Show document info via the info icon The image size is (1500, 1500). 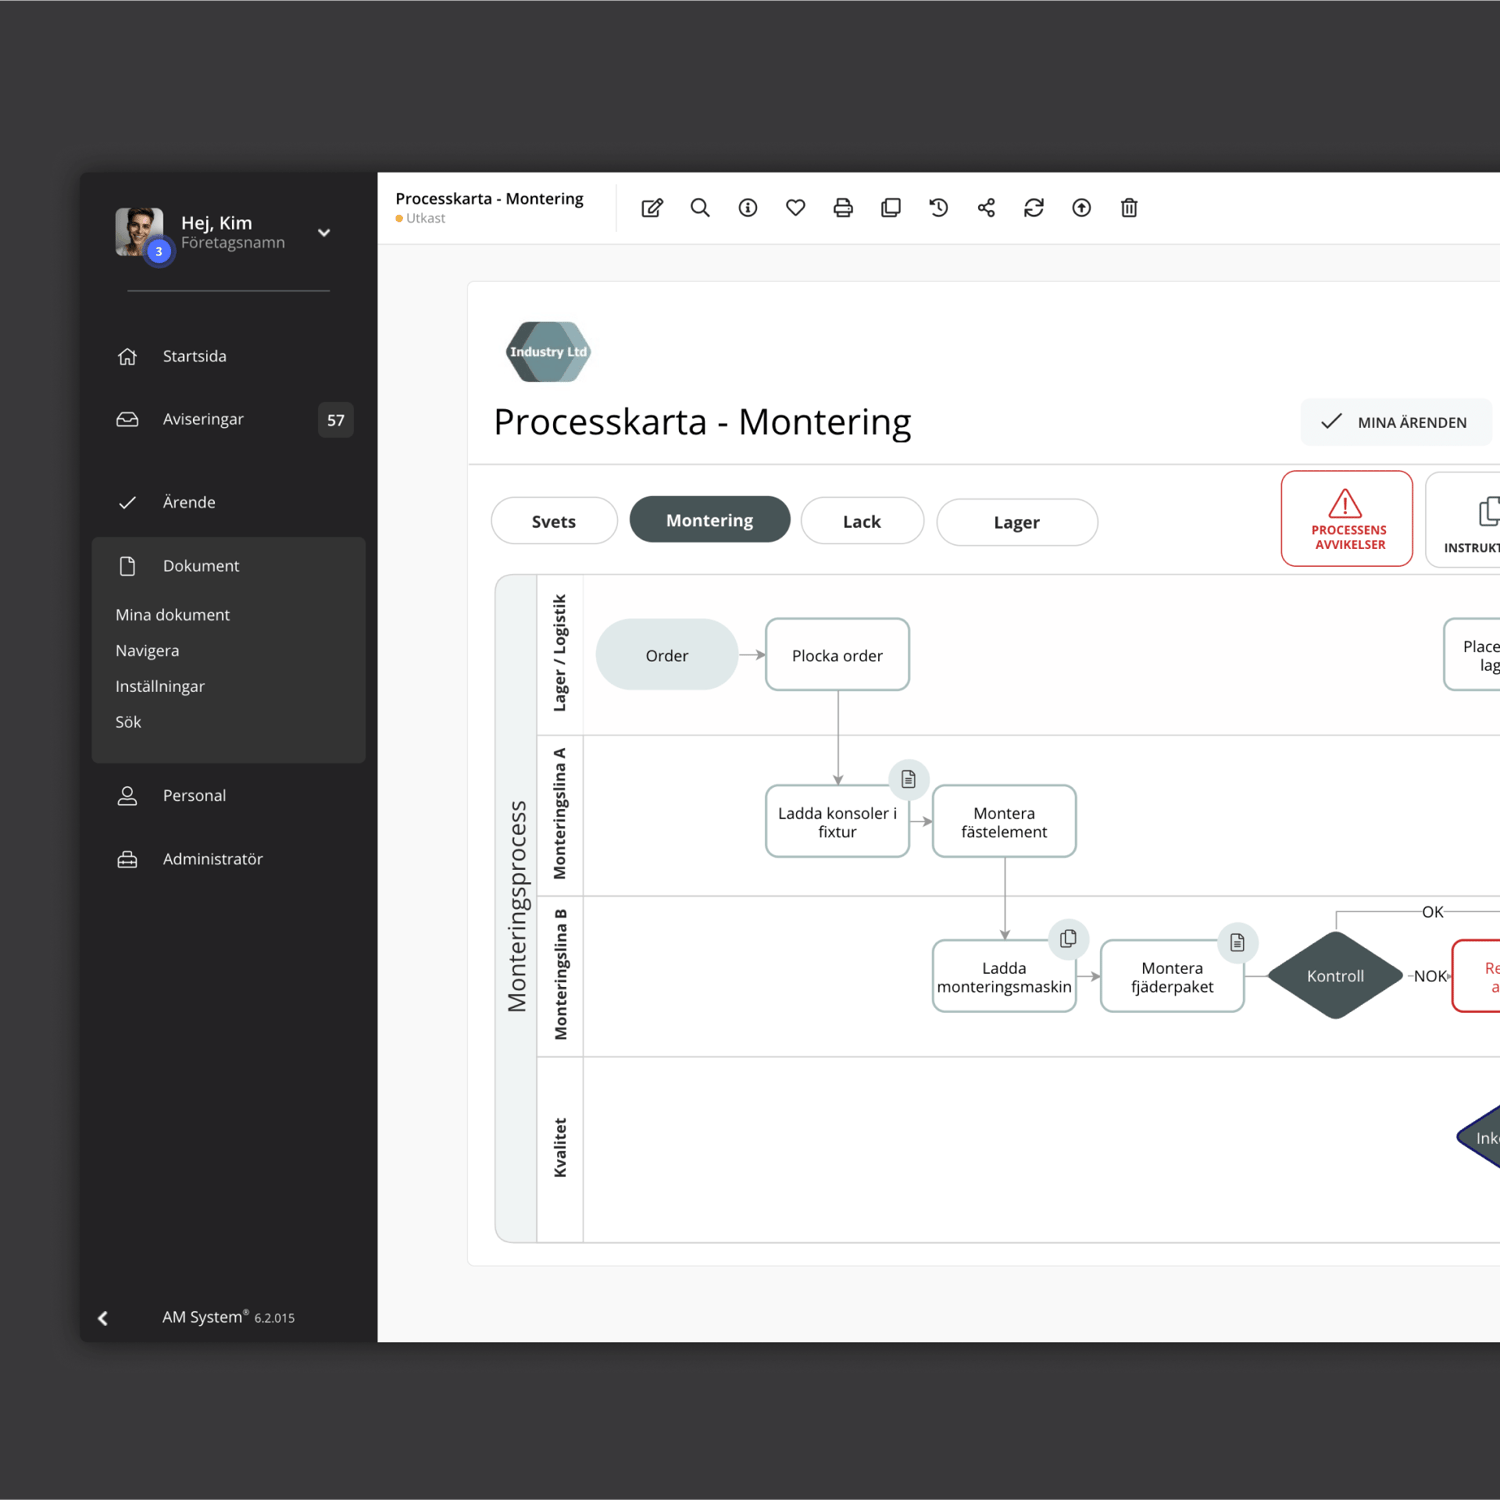coord(748,208)
